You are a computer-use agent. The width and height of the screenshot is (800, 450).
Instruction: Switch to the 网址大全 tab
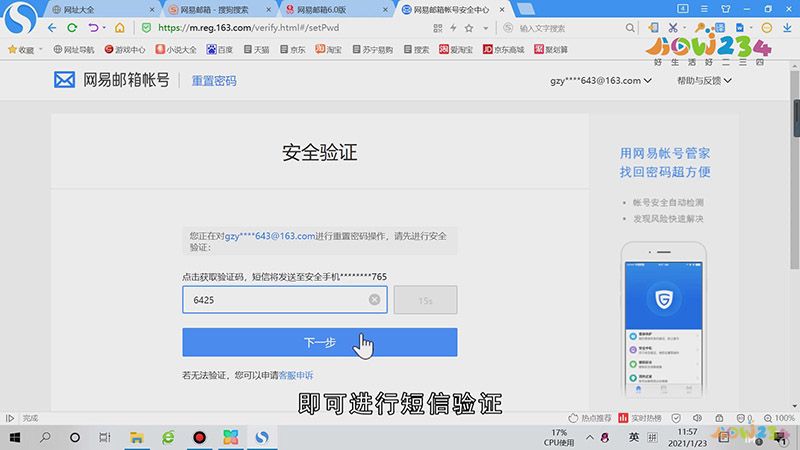[103, 9]
